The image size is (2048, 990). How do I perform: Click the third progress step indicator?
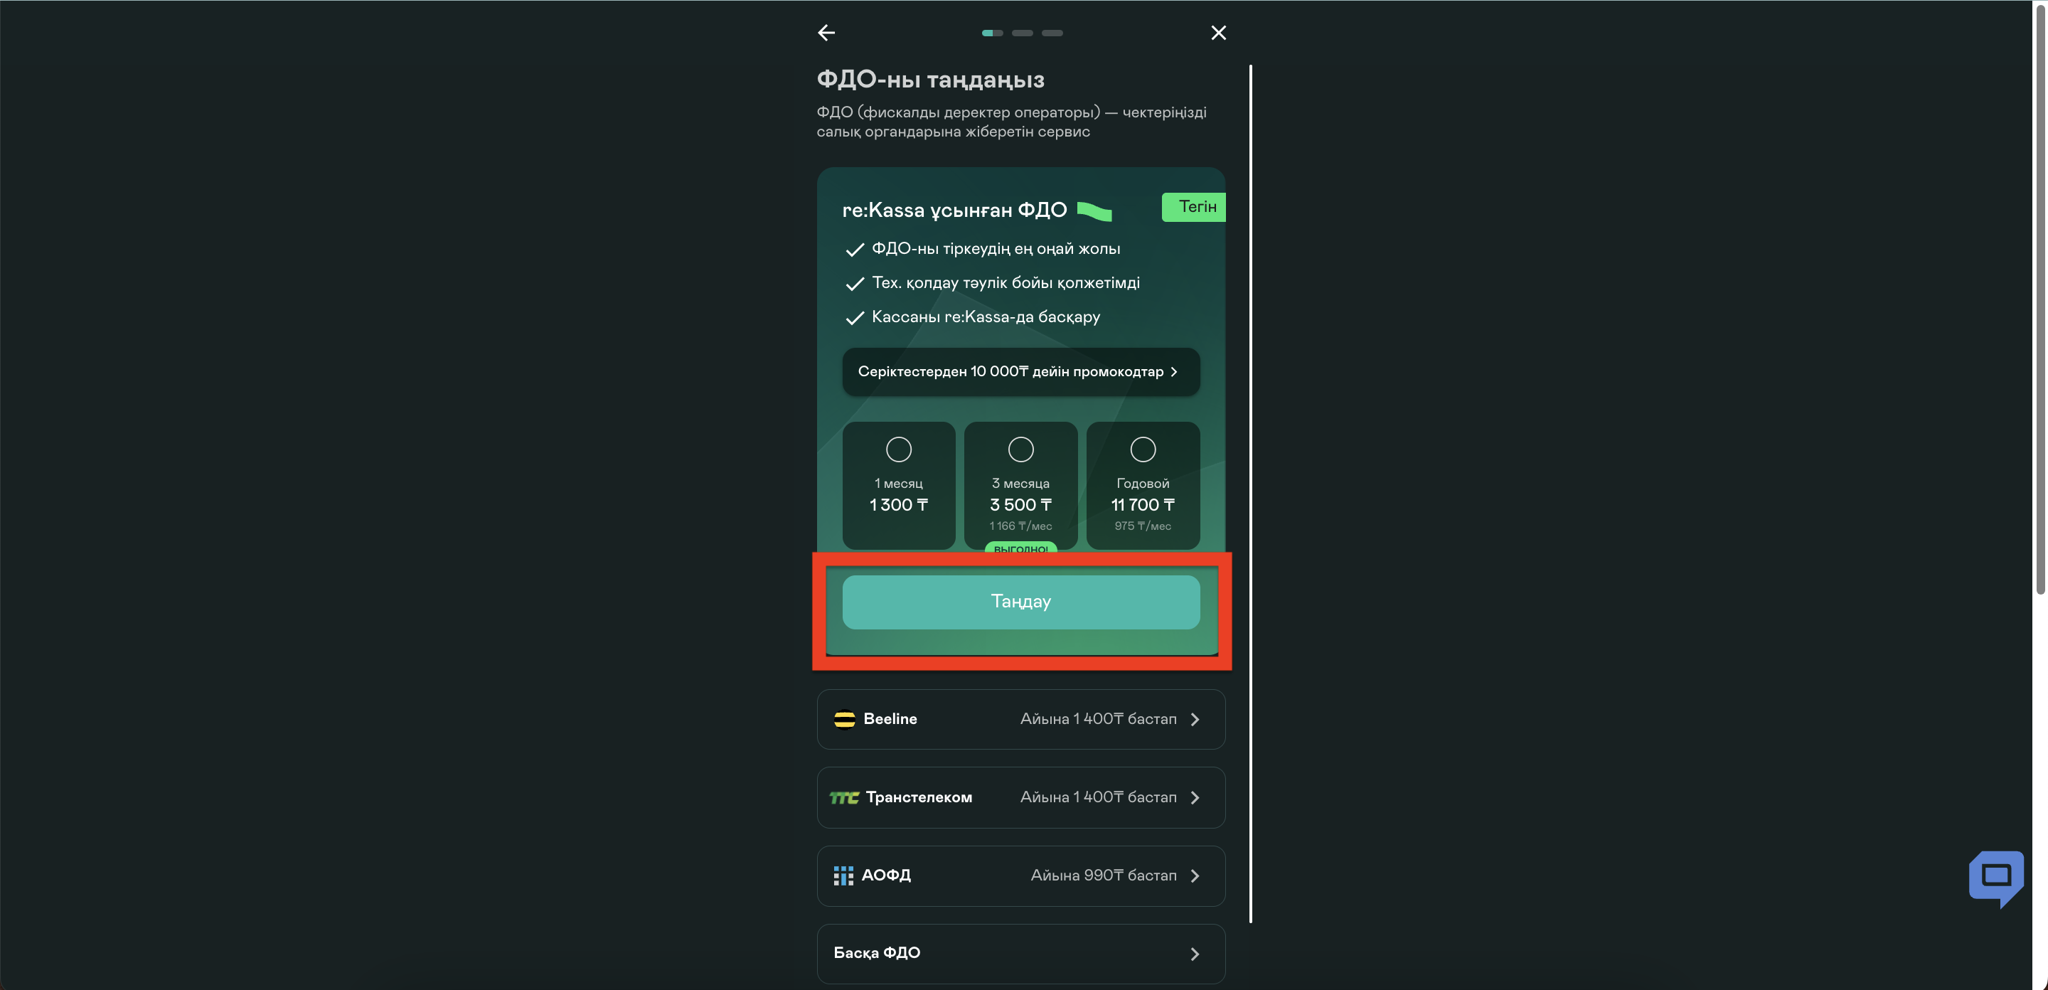coord(1052,33)
